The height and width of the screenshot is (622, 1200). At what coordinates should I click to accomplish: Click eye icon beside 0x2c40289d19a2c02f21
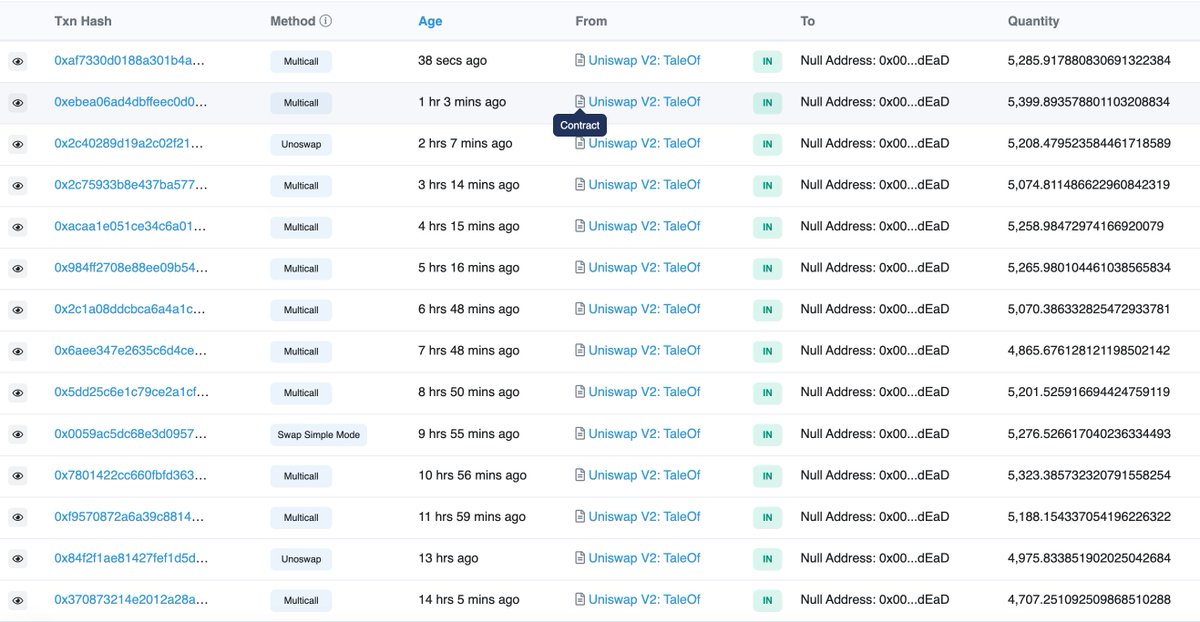pos(18,144)
